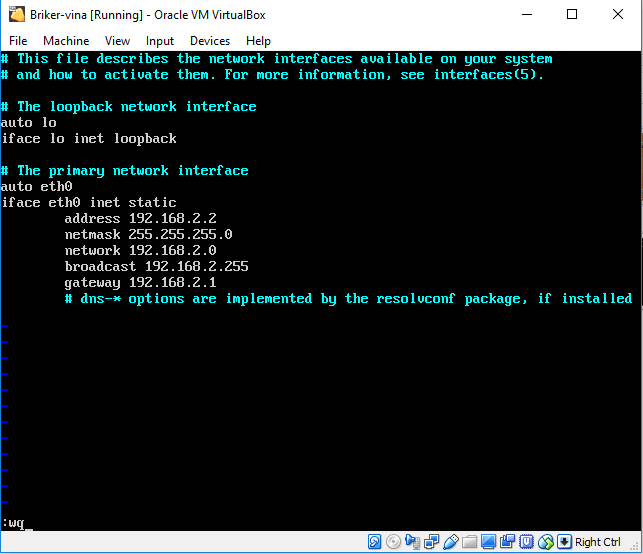Screen dimensions: 643x554
Task: Click the CPU virtualization status icon
Action: click(527, 542)
